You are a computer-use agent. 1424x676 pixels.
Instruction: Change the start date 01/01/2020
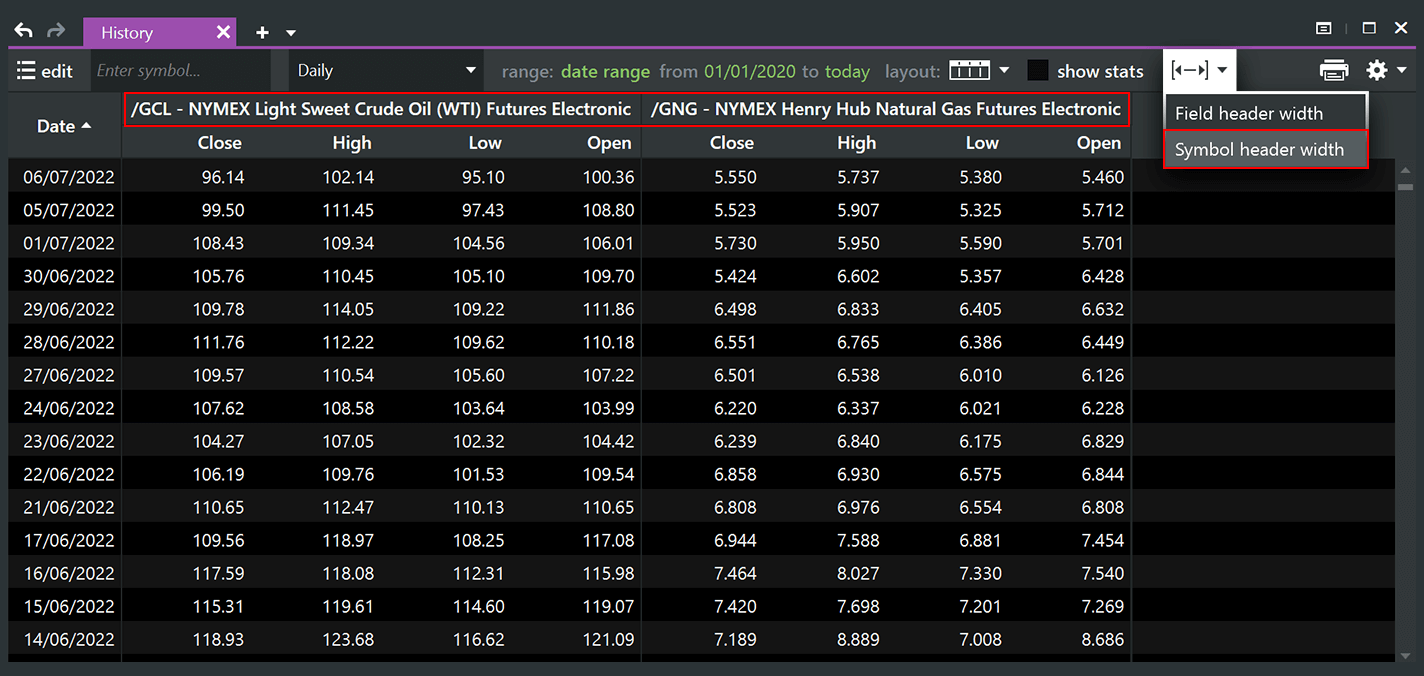pyautogui.click(x=750, y=72)
